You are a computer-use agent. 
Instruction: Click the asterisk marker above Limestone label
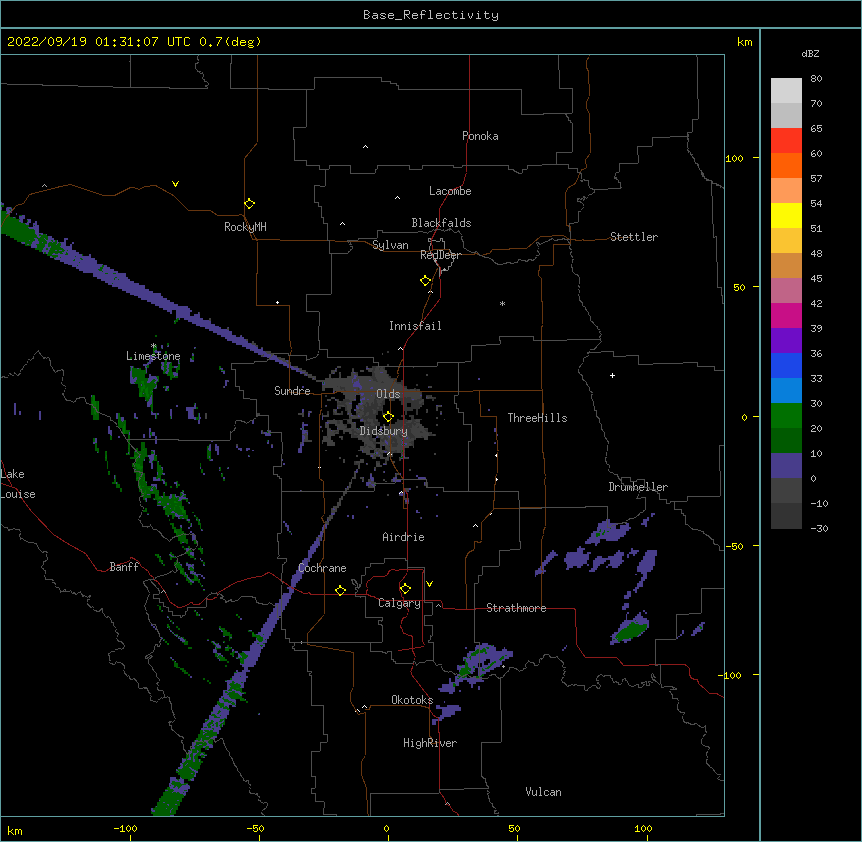click(x=154, y=346)
